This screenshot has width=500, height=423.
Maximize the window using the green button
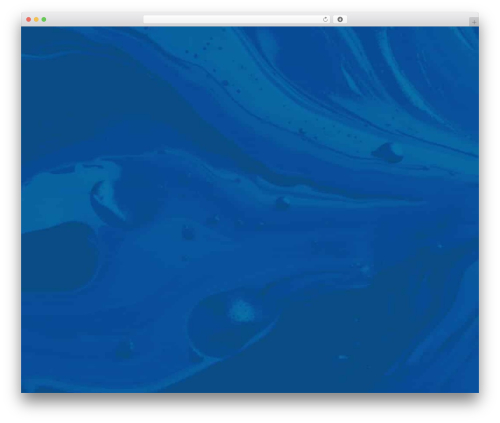[44, 20]
